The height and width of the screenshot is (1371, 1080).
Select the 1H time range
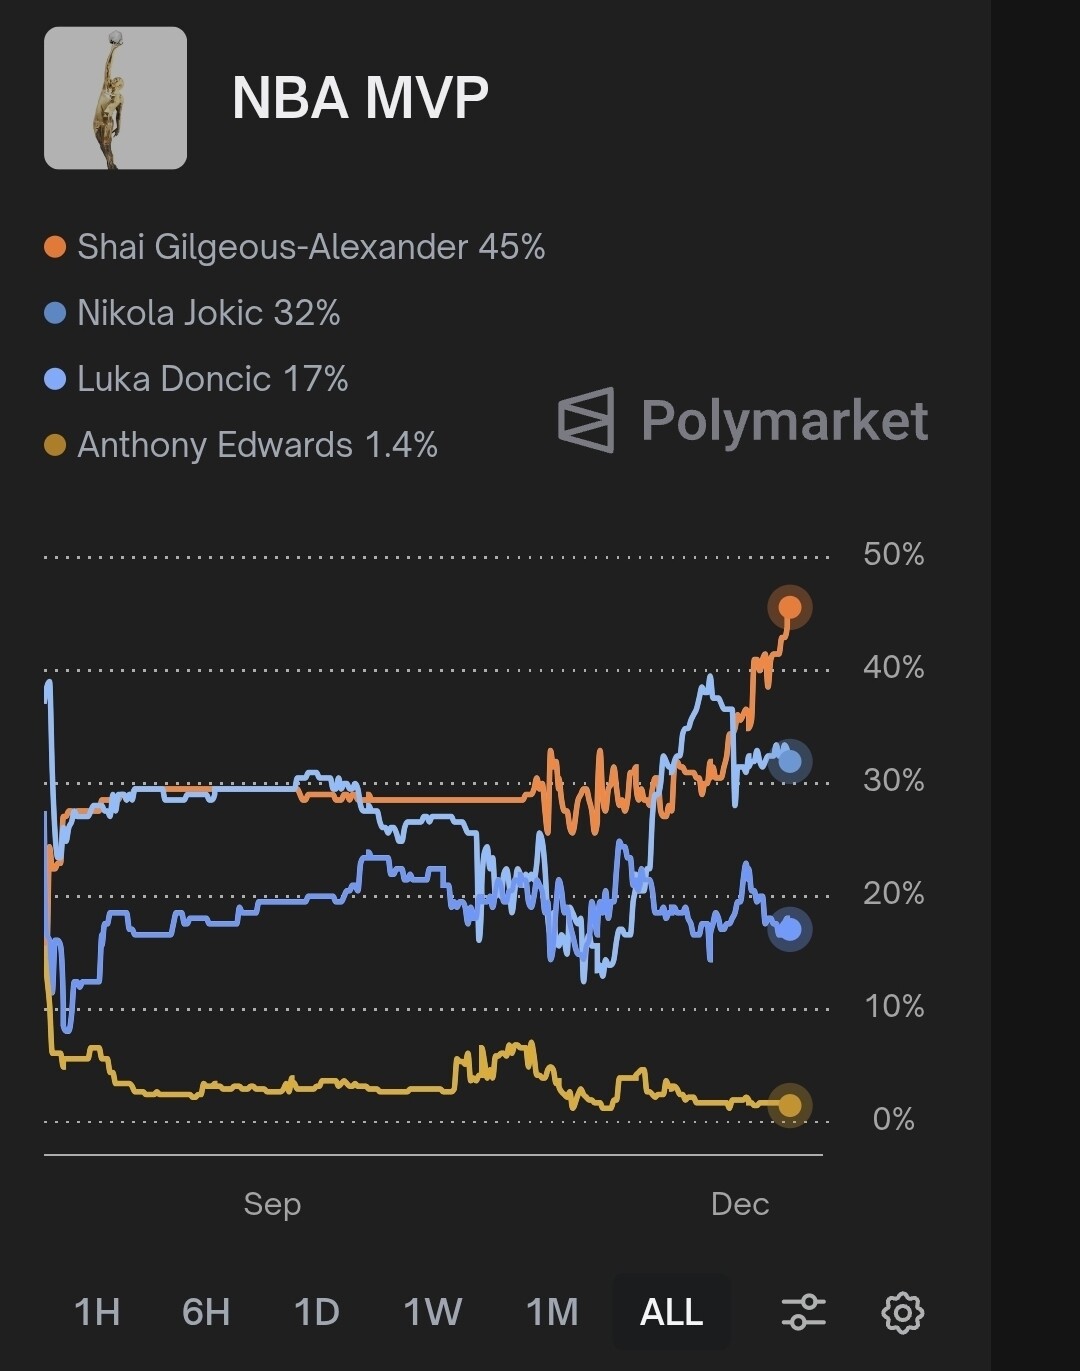pyautogui.click(x=97, y=1312)
